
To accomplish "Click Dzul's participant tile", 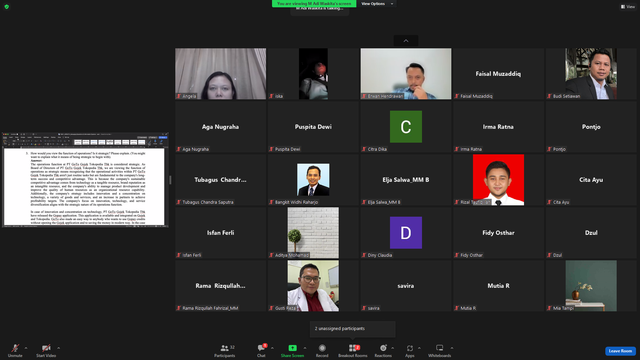I will point(591,233).
